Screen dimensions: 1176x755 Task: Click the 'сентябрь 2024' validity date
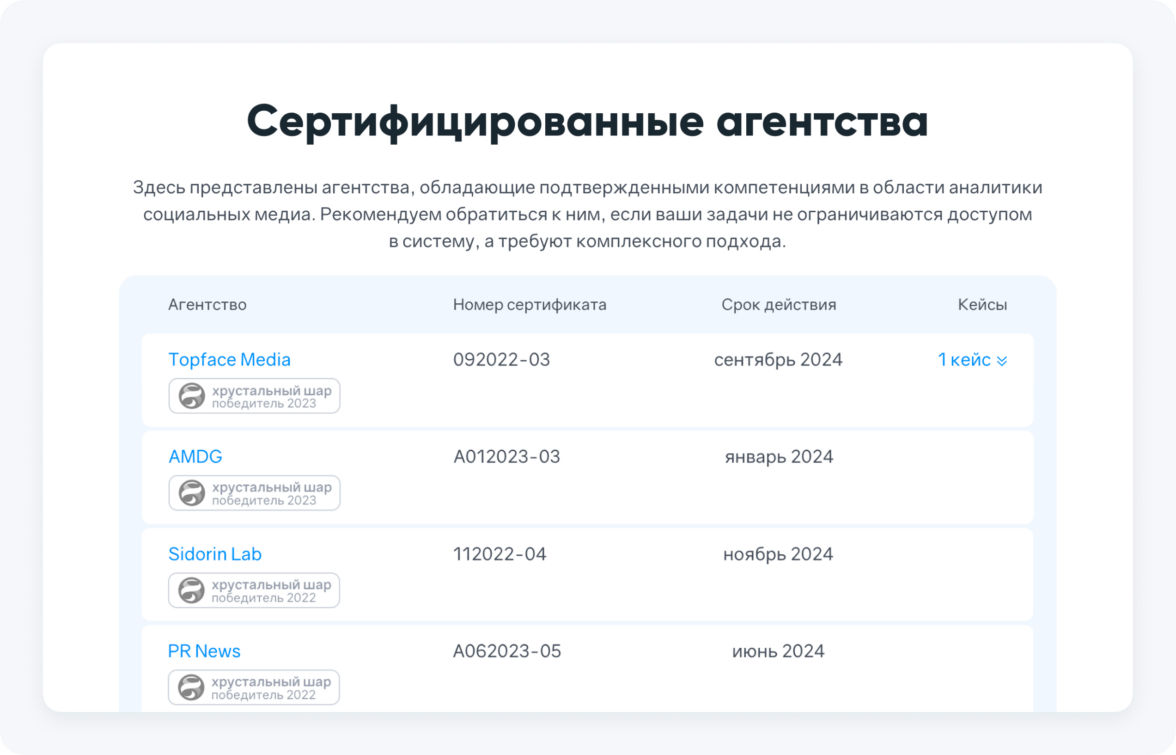[778, 360]
